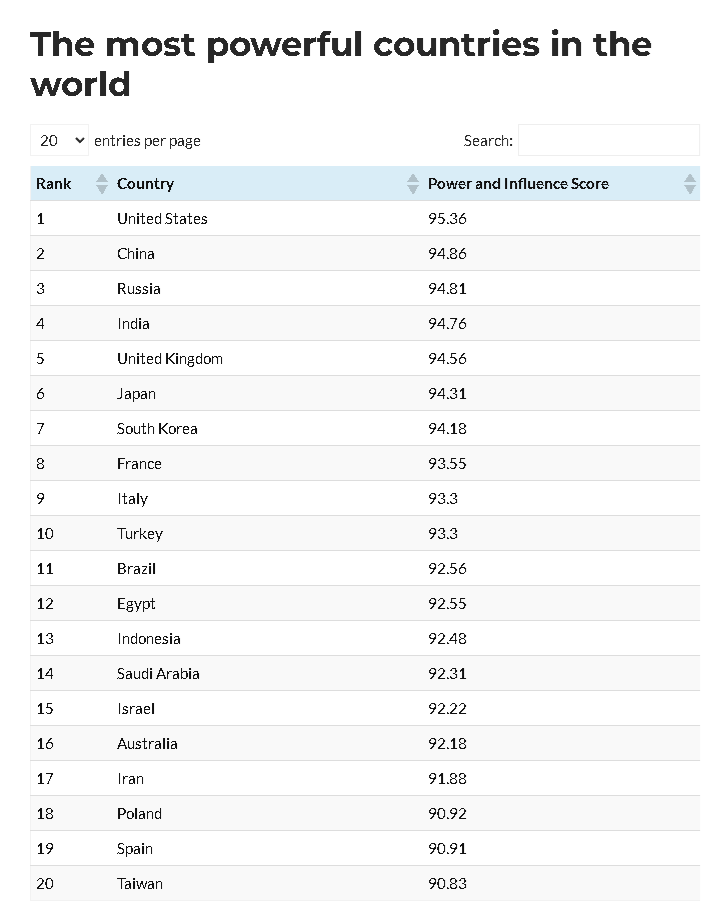Open the entries per page dropdown

(x=60, y=141)
